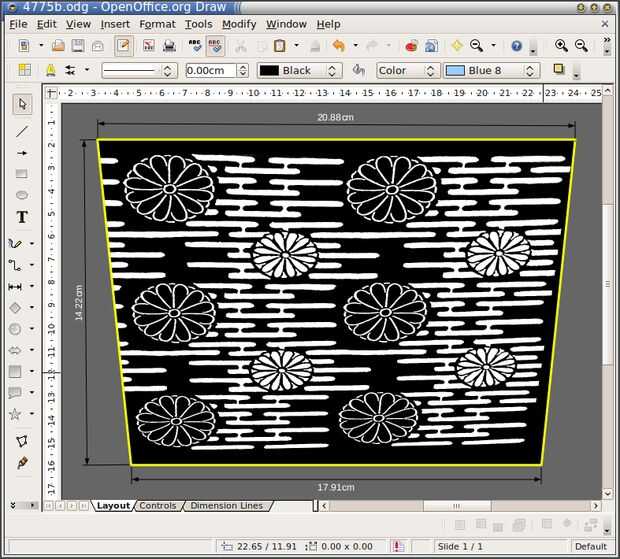Click the line width 0.00cm field
This screenshot has width=620, height=559.
(x=211, y=71)
